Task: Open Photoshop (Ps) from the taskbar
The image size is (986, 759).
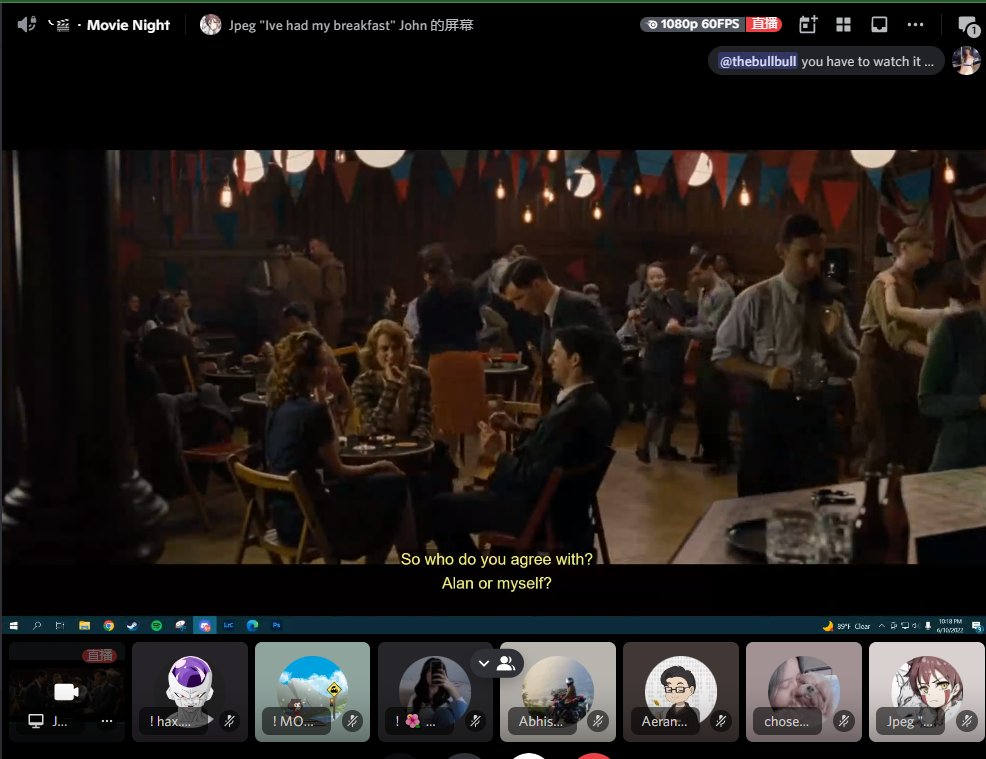Action: 277,625
